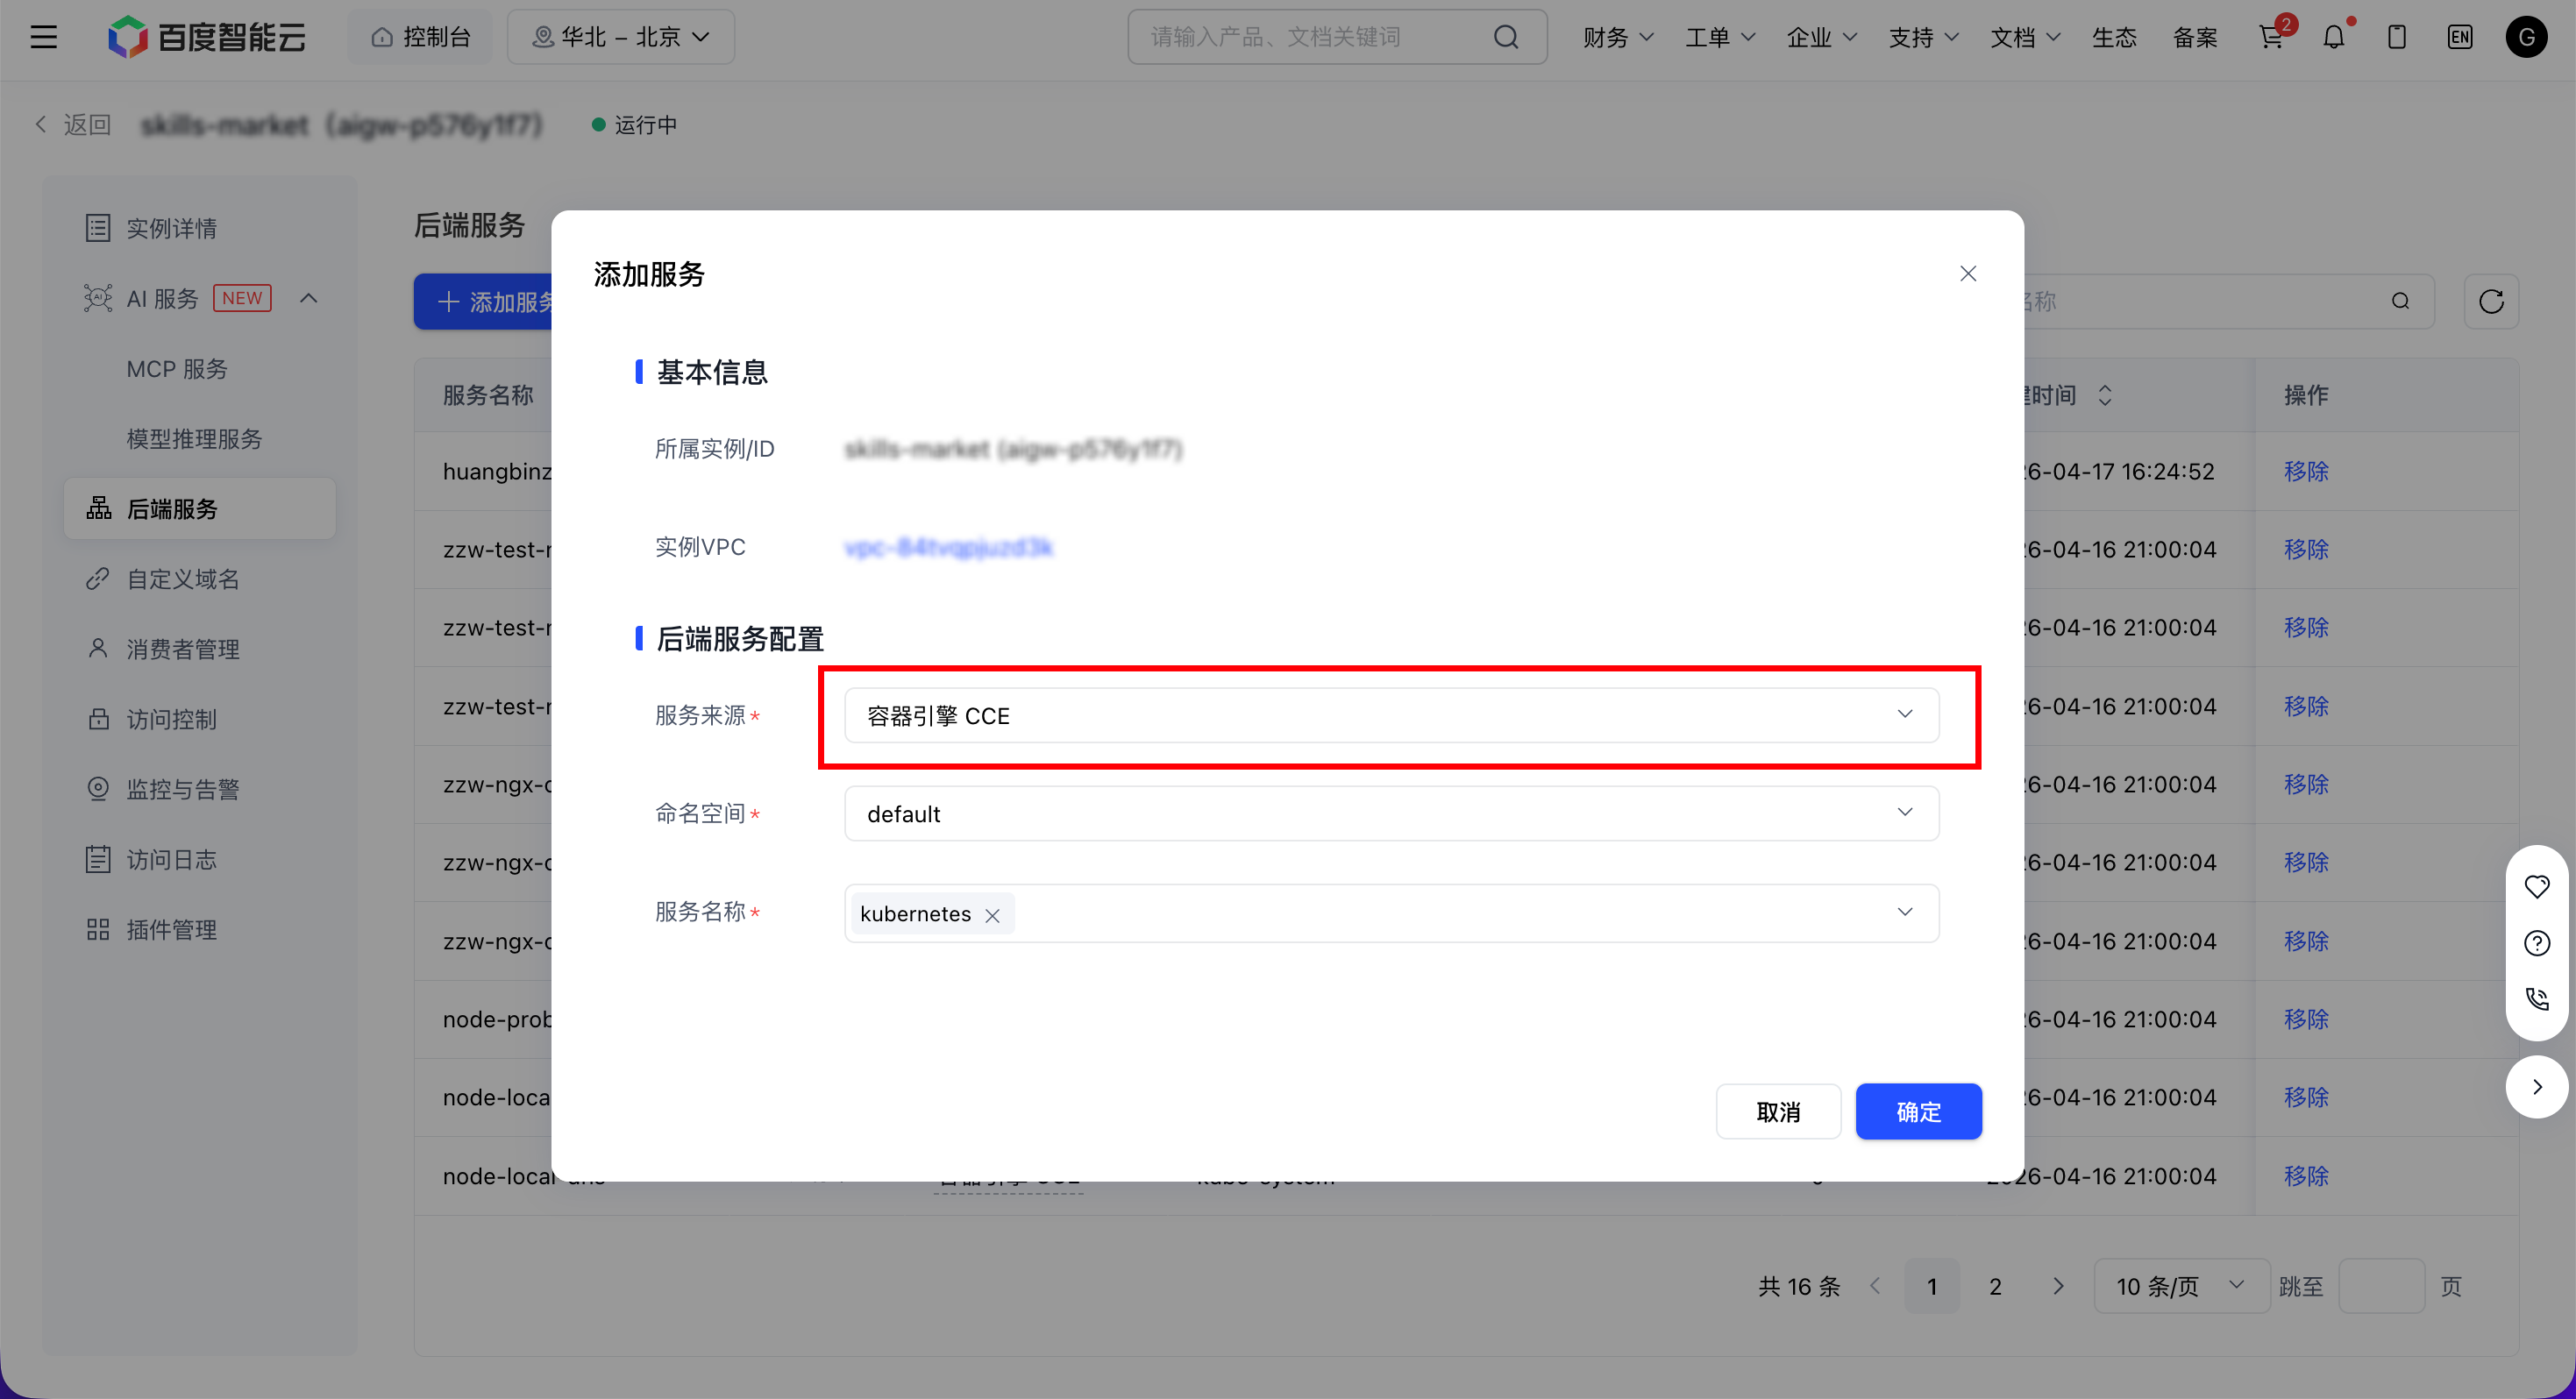This screenshot has width=2576, height=1399.
Task: Open the user avatar G menu
Action: (x=2526, y=37)
